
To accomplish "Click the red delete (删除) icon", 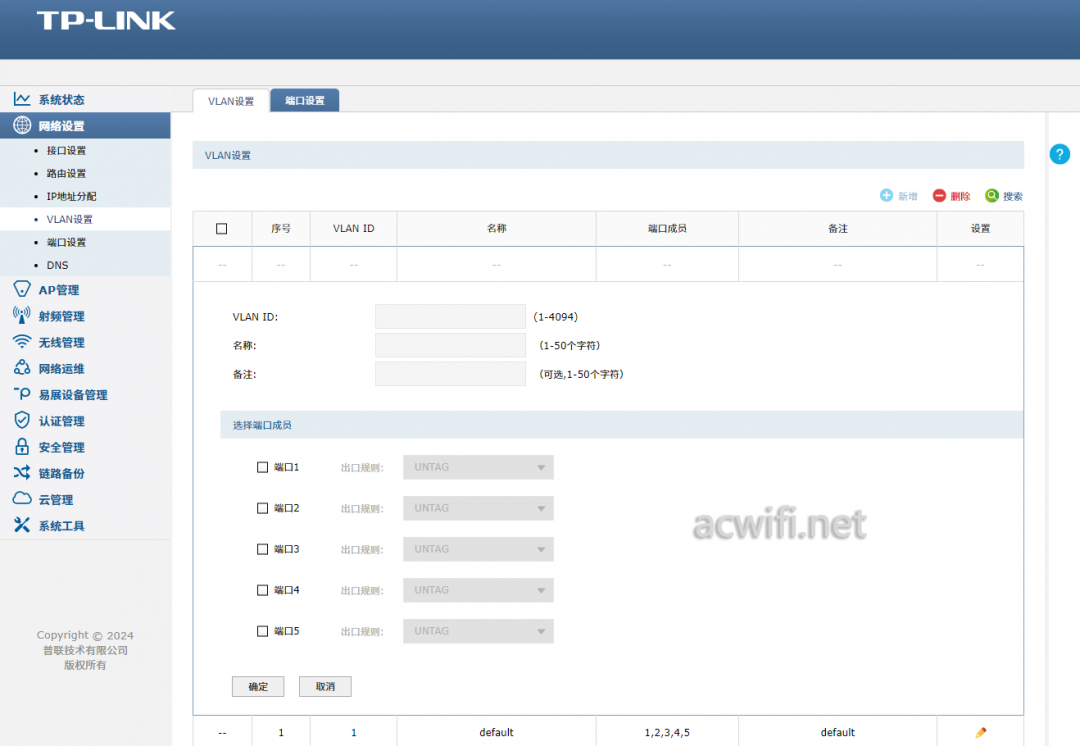I will (x=939, y=196).
